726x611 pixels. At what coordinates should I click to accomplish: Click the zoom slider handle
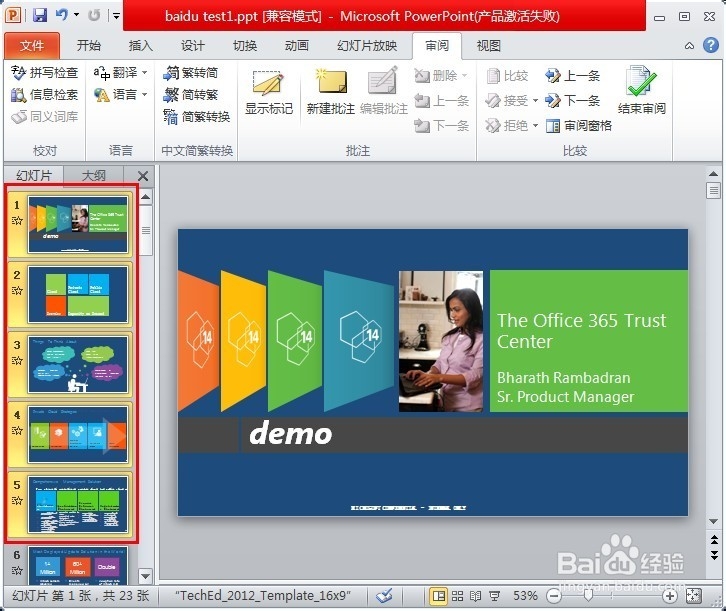pos(588,595)
